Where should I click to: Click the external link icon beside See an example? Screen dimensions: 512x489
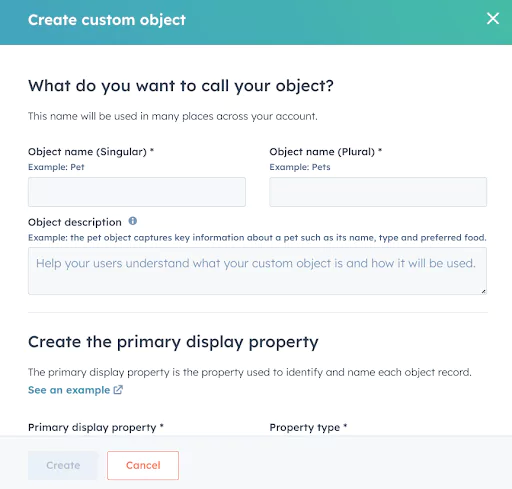coord(118,390)
